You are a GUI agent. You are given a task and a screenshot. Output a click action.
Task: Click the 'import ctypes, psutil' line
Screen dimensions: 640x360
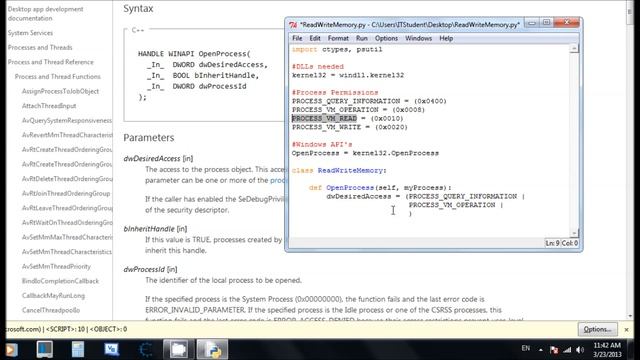[337, 49]
